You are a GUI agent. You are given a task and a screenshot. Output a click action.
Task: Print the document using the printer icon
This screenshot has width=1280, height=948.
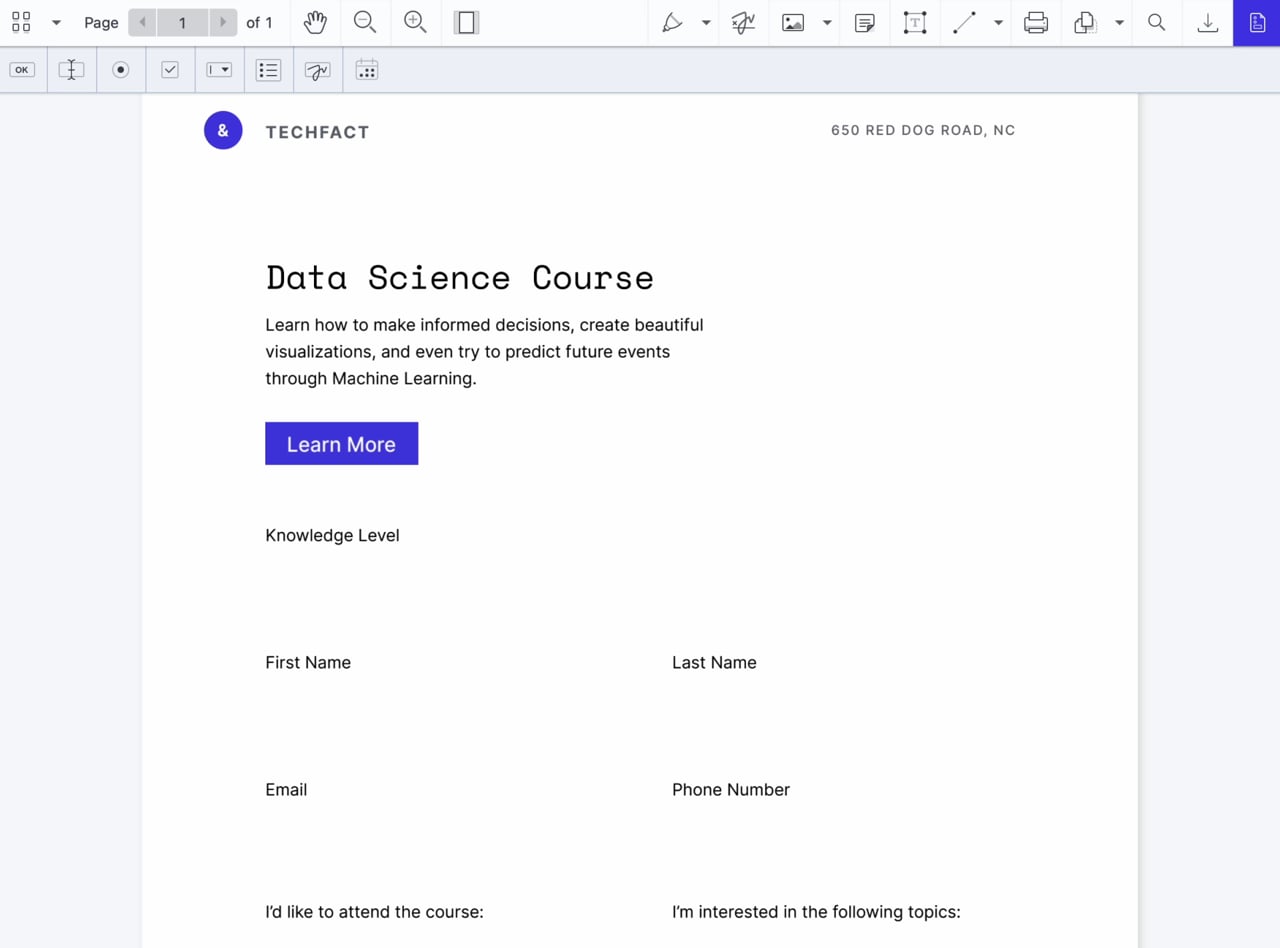pos(1036,22)
